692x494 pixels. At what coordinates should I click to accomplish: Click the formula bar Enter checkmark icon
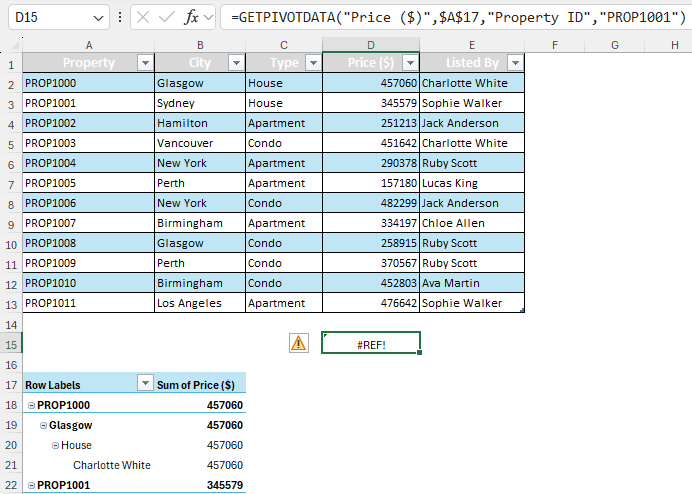(x=166, y=17)
